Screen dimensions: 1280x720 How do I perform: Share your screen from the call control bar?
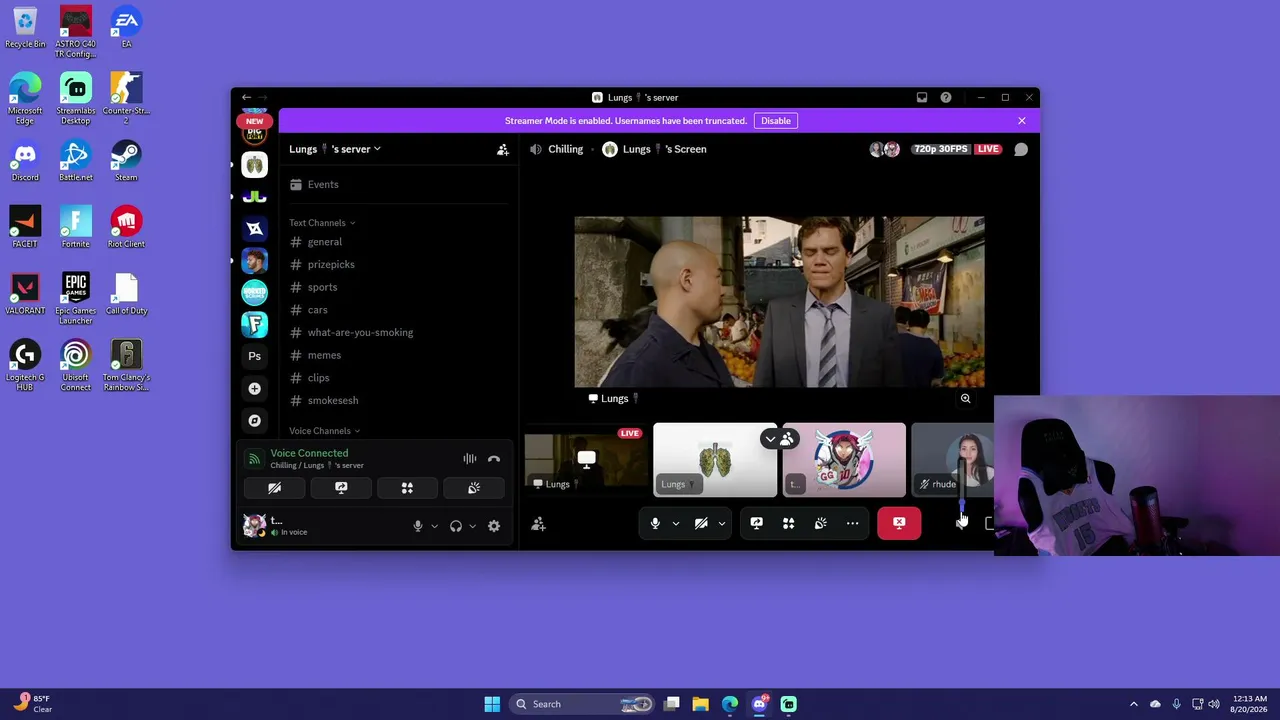click(757, 523)
